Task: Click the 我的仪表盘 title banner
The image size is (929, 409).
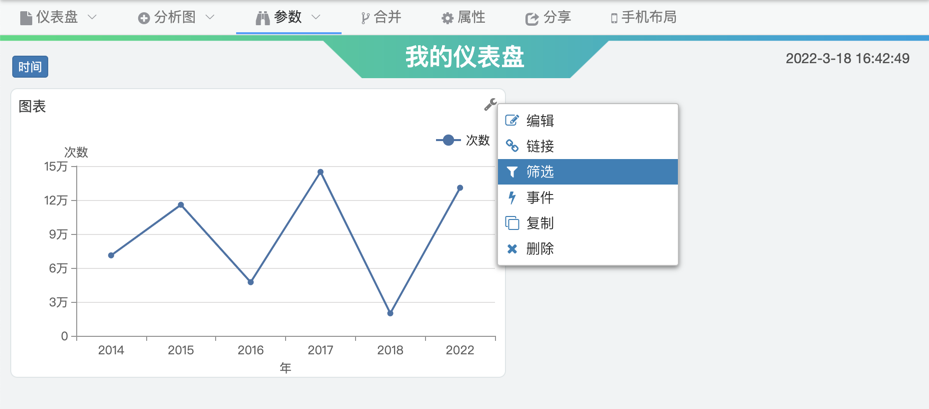Action: click(x=465, y=57)
